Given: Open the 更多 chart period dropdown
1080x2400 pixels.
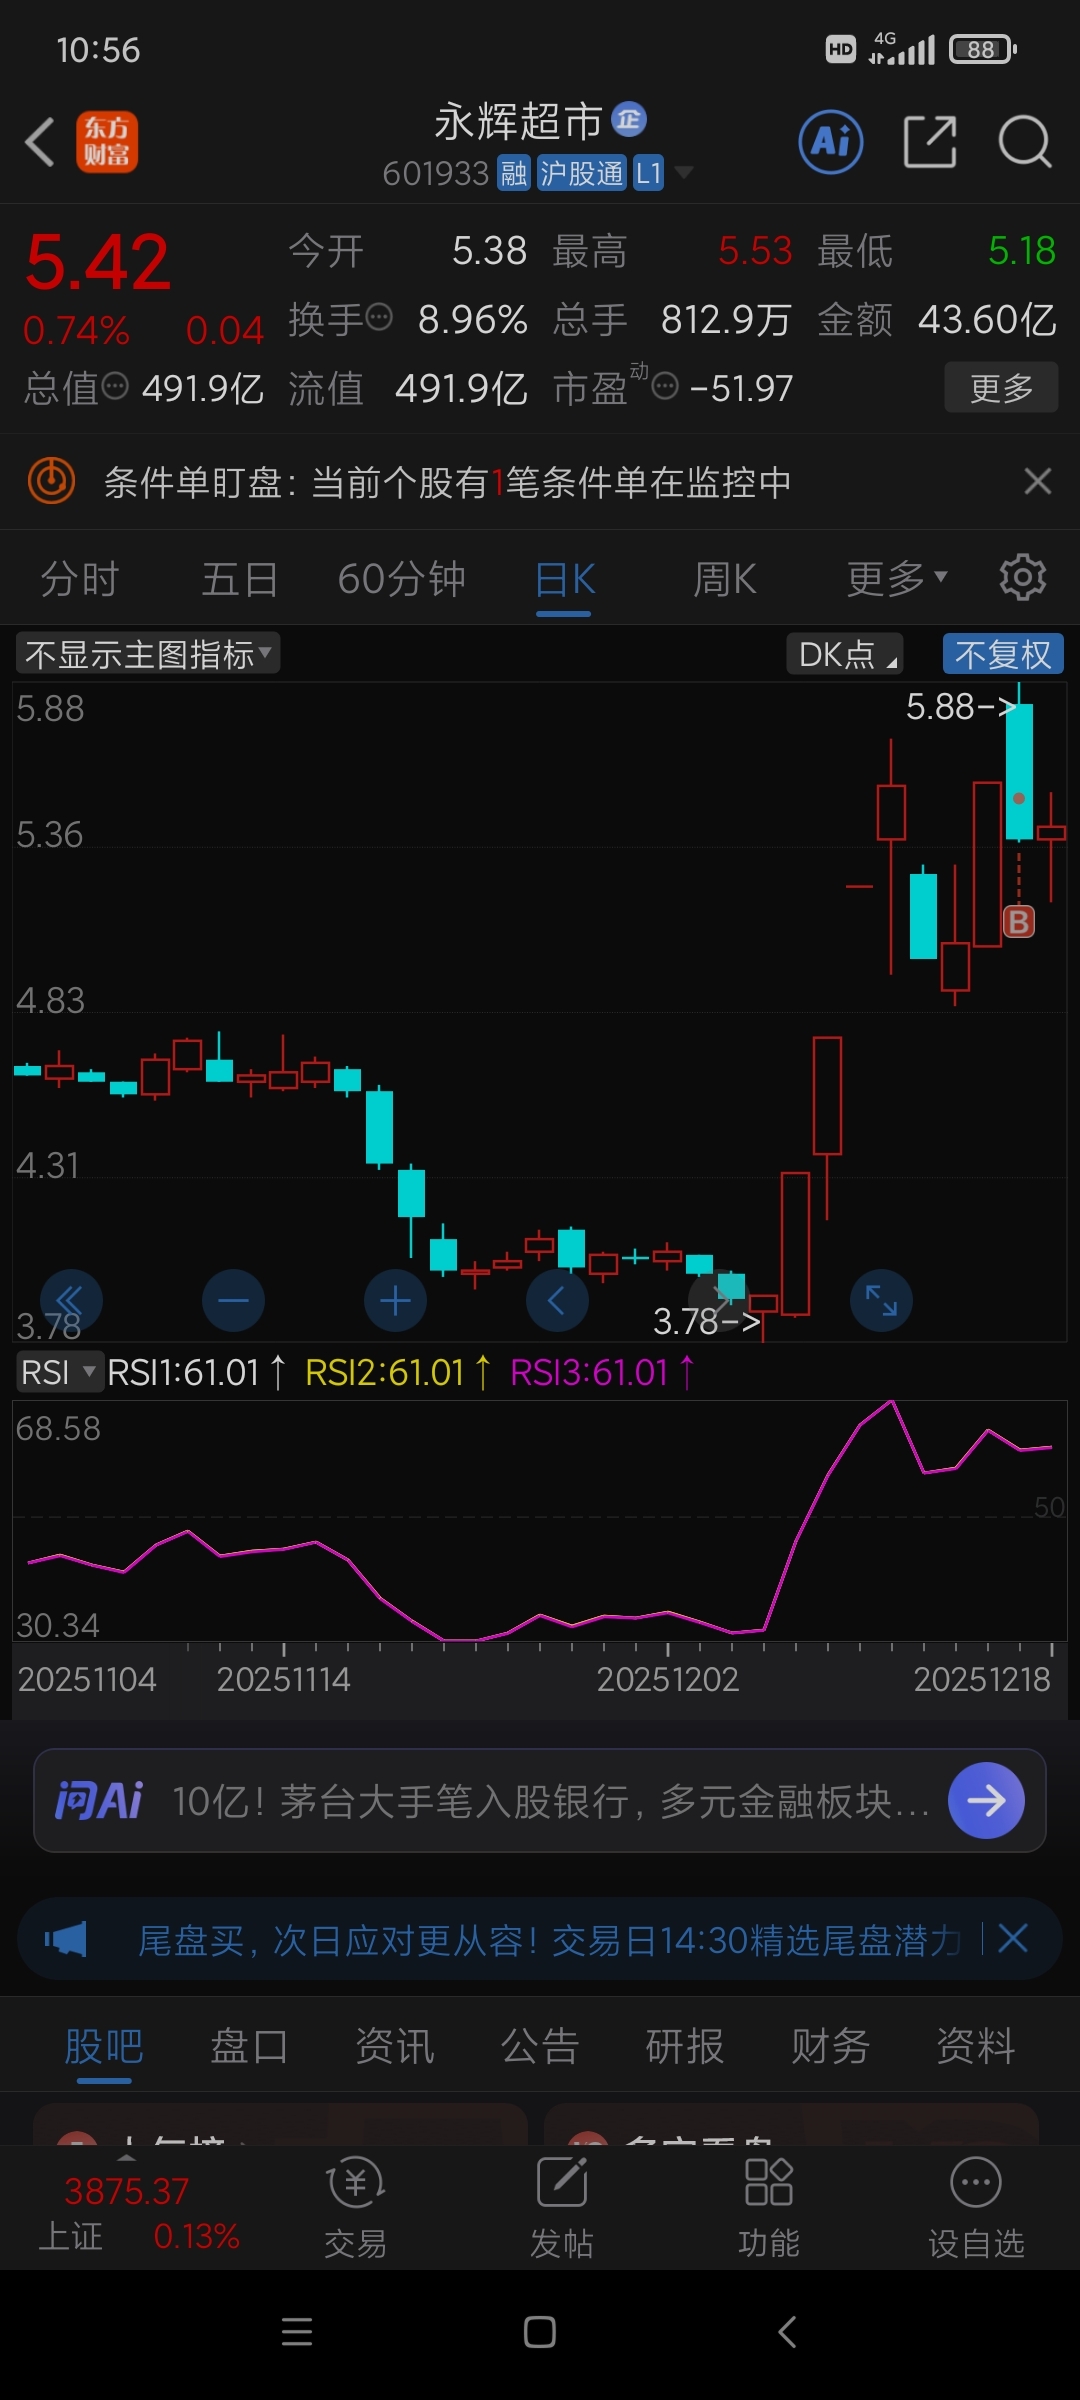Looking at the screenshot, I should (896, 578).
